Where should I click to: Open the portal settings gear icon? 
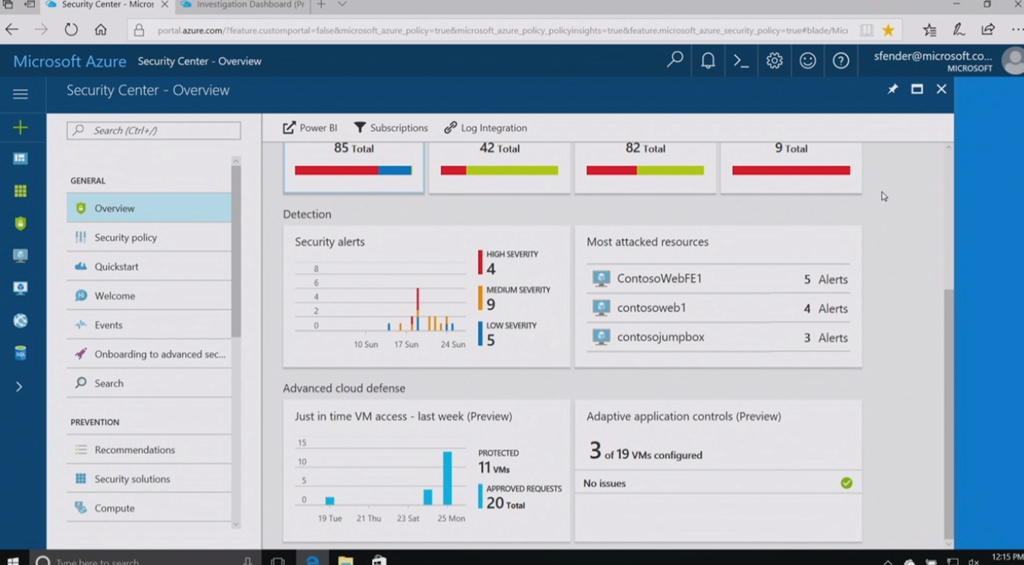coord(775,61)
